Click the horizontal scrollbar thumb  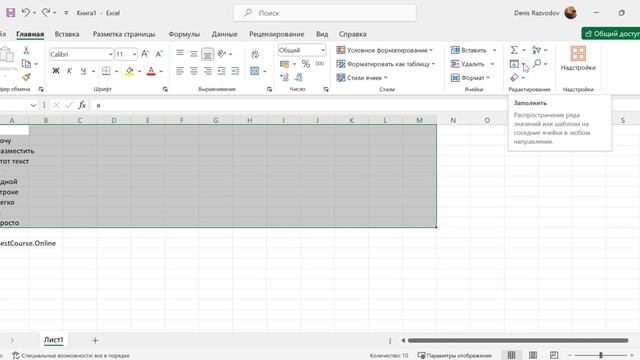(x=518, y=340)
